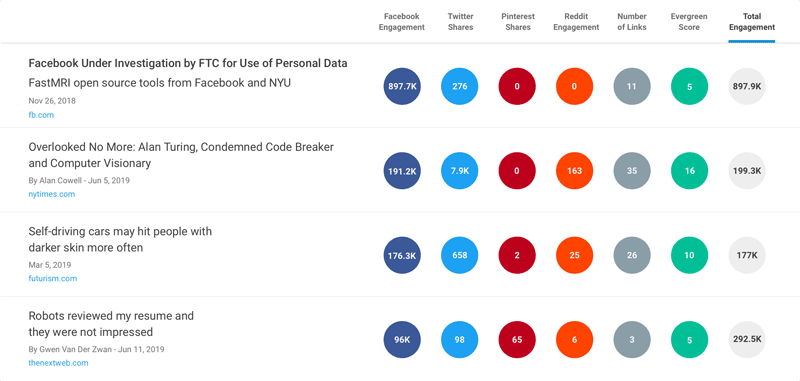Screen dimensions: 800x381
Task: Open the Alan Turing article title
Action: (x=181, y=155)
